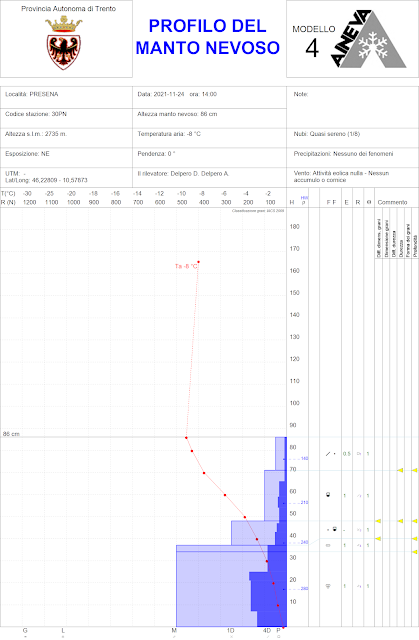Click the 'Commento' column header

click(x=392, y=202)
